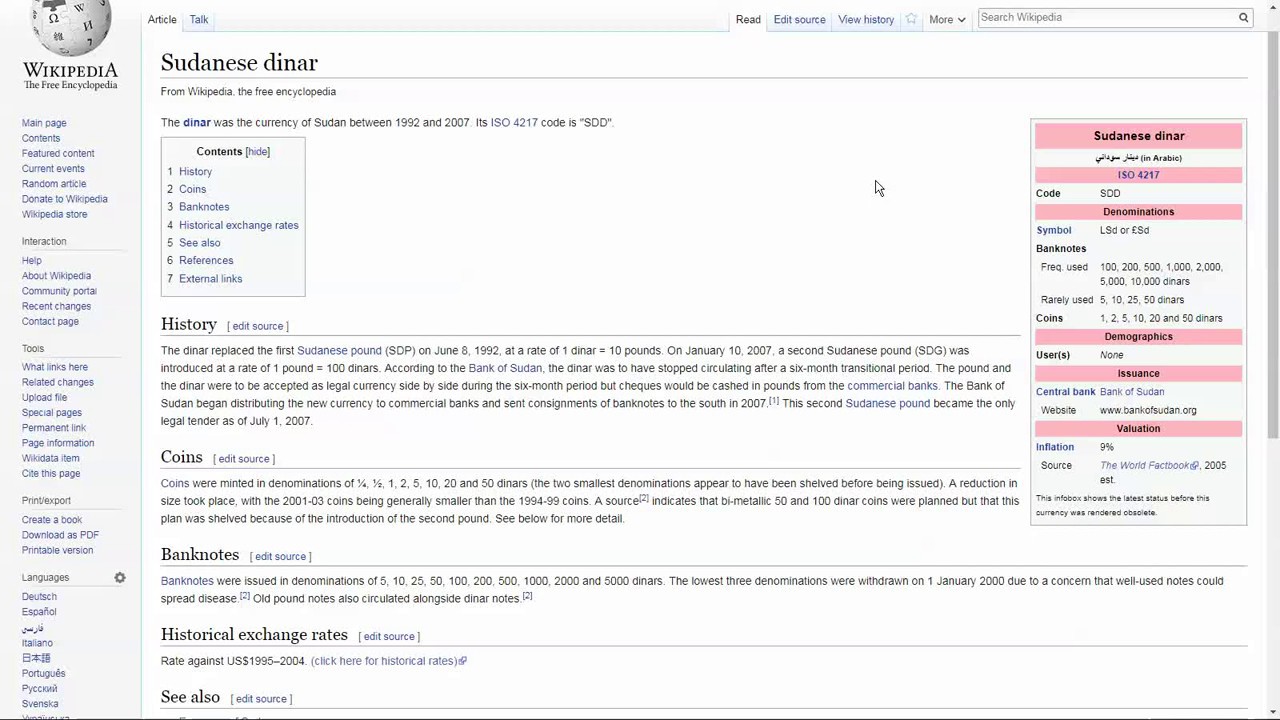Follow the commercial banks link

(892, 386)
